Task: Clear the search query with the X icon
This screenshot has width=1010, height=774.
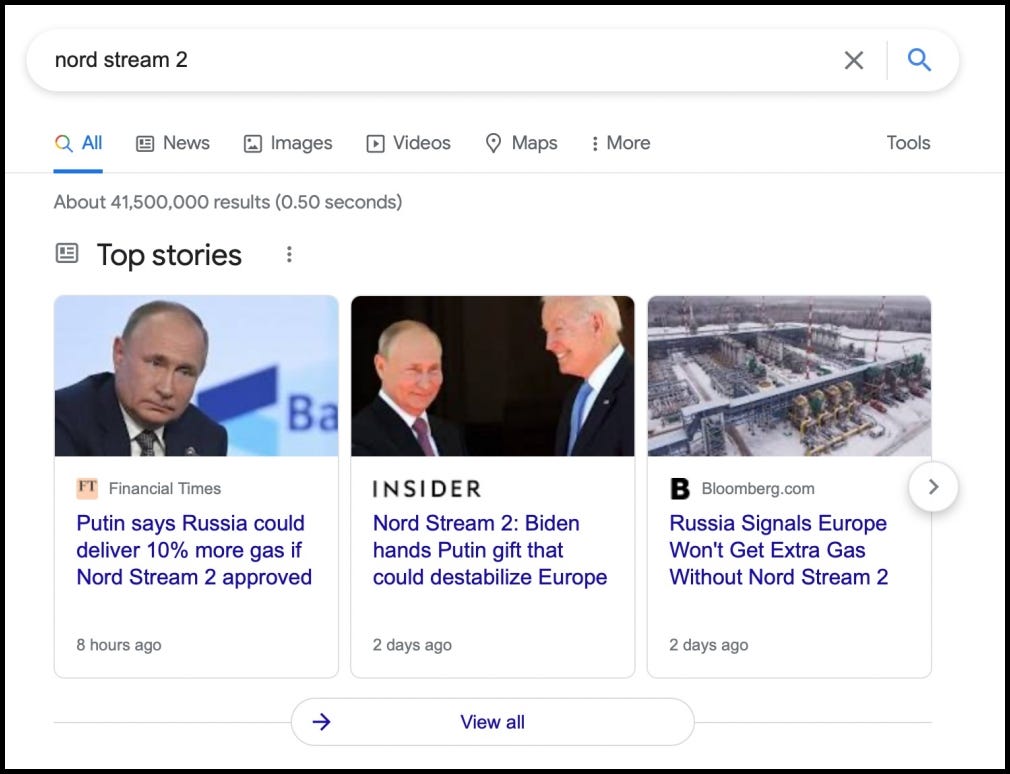Action: point(853,60)
